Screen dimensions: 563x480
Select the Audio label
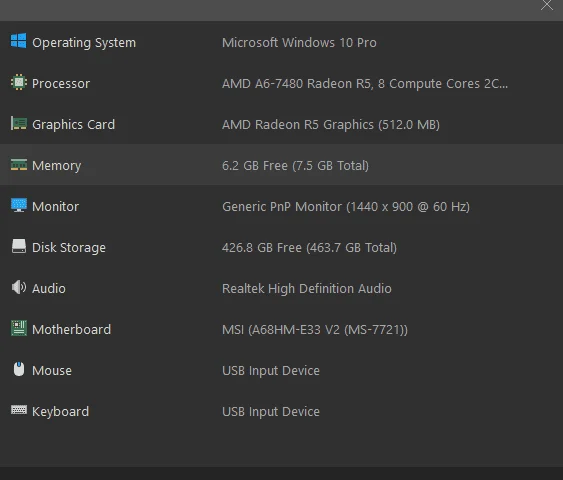coord(49,289)
